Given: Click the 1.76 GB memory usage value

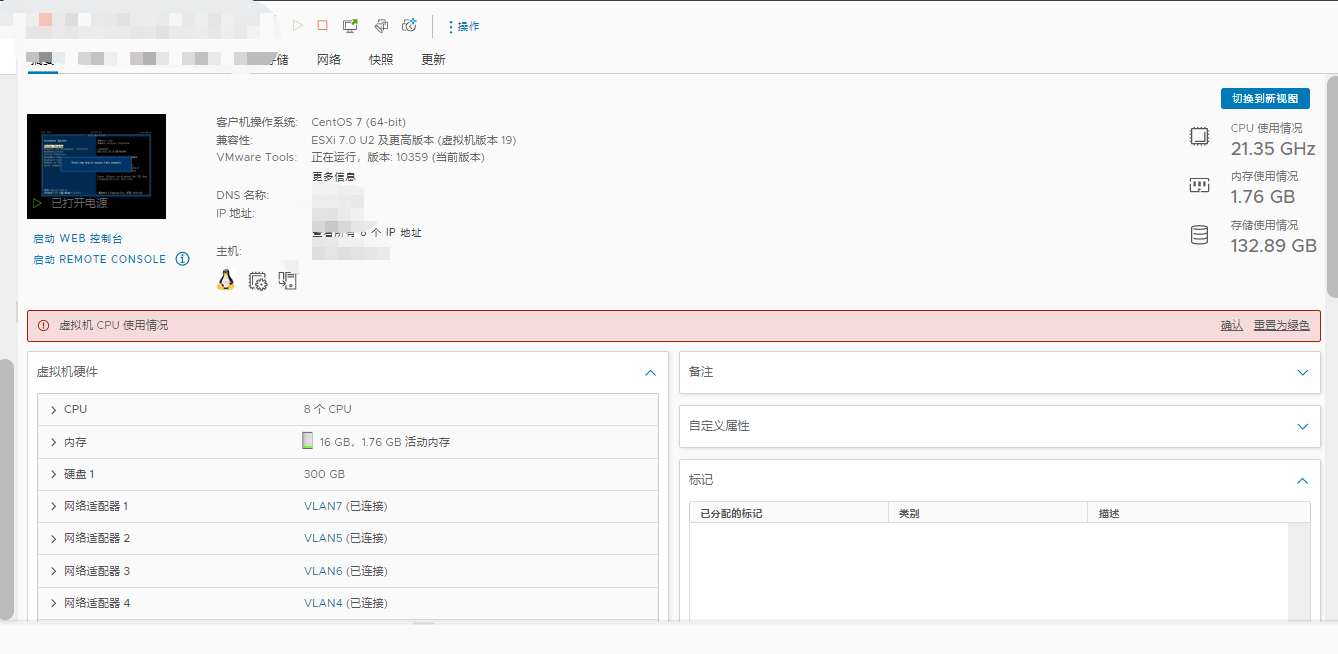Looking at the screenshot, I should coord(1262,196).
